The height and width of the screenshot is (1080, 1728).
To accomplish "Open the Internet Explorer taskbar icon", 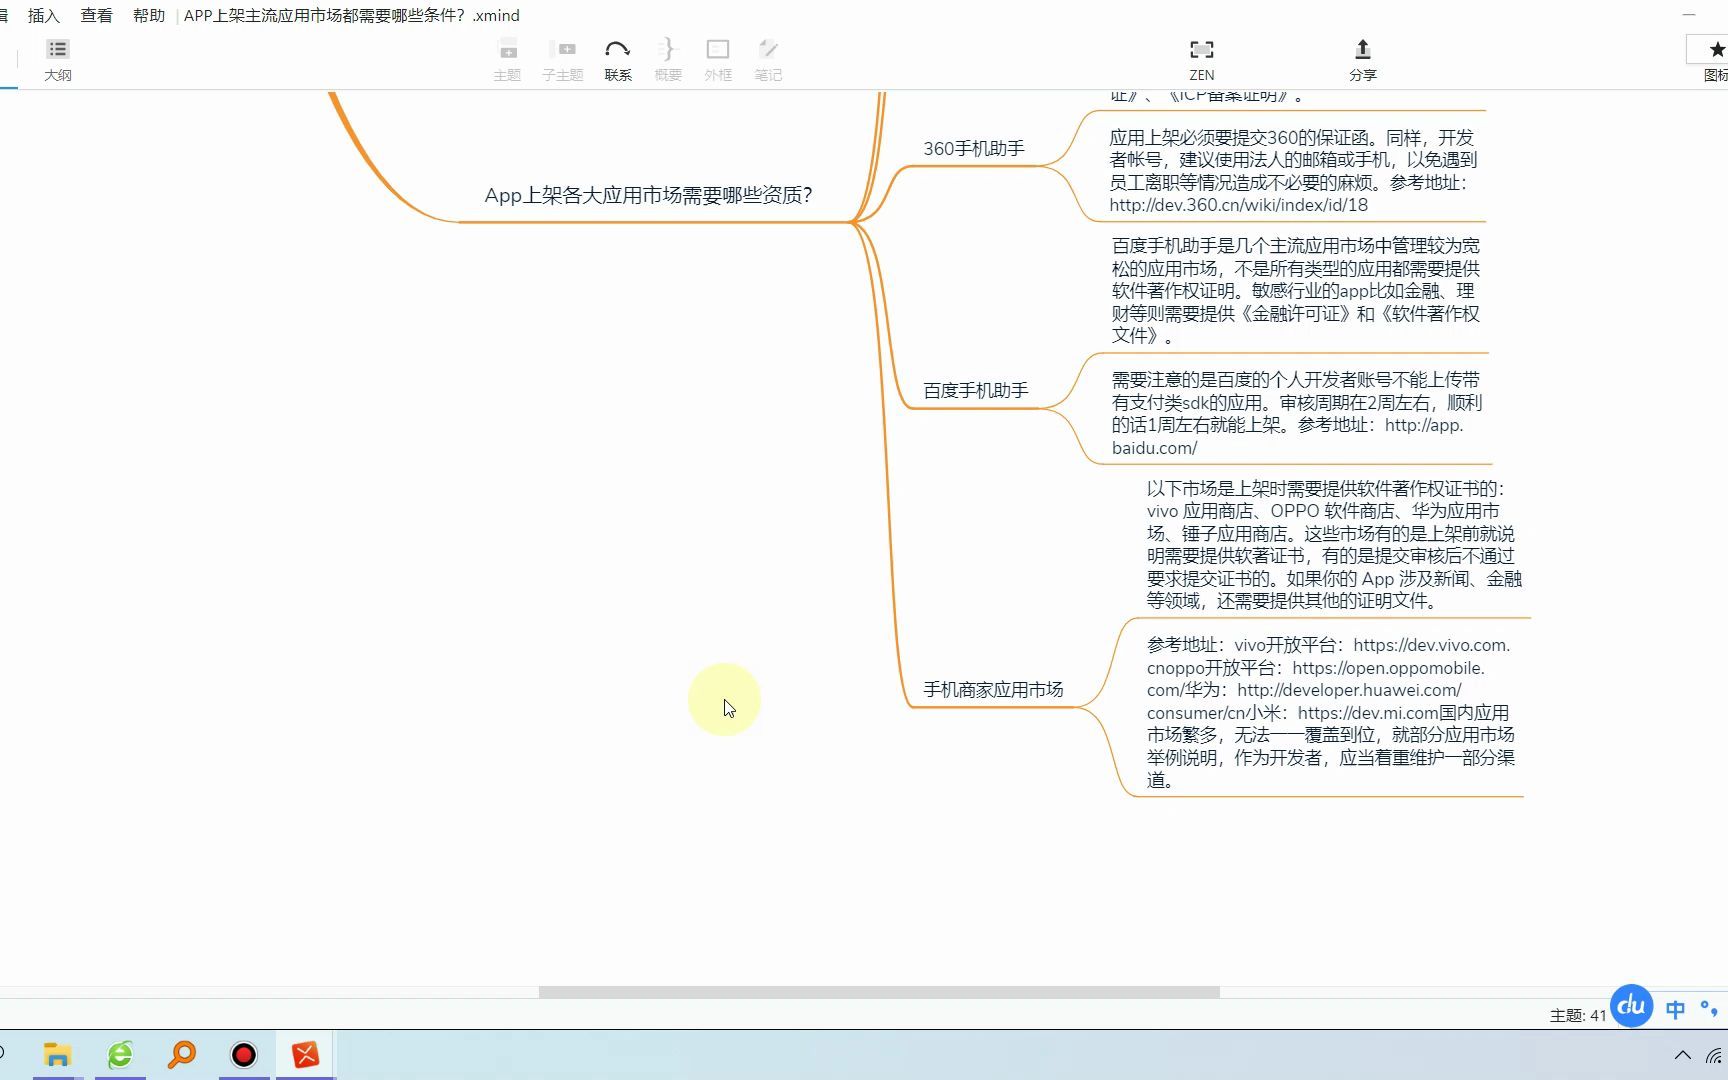I will coord(120,1055).
